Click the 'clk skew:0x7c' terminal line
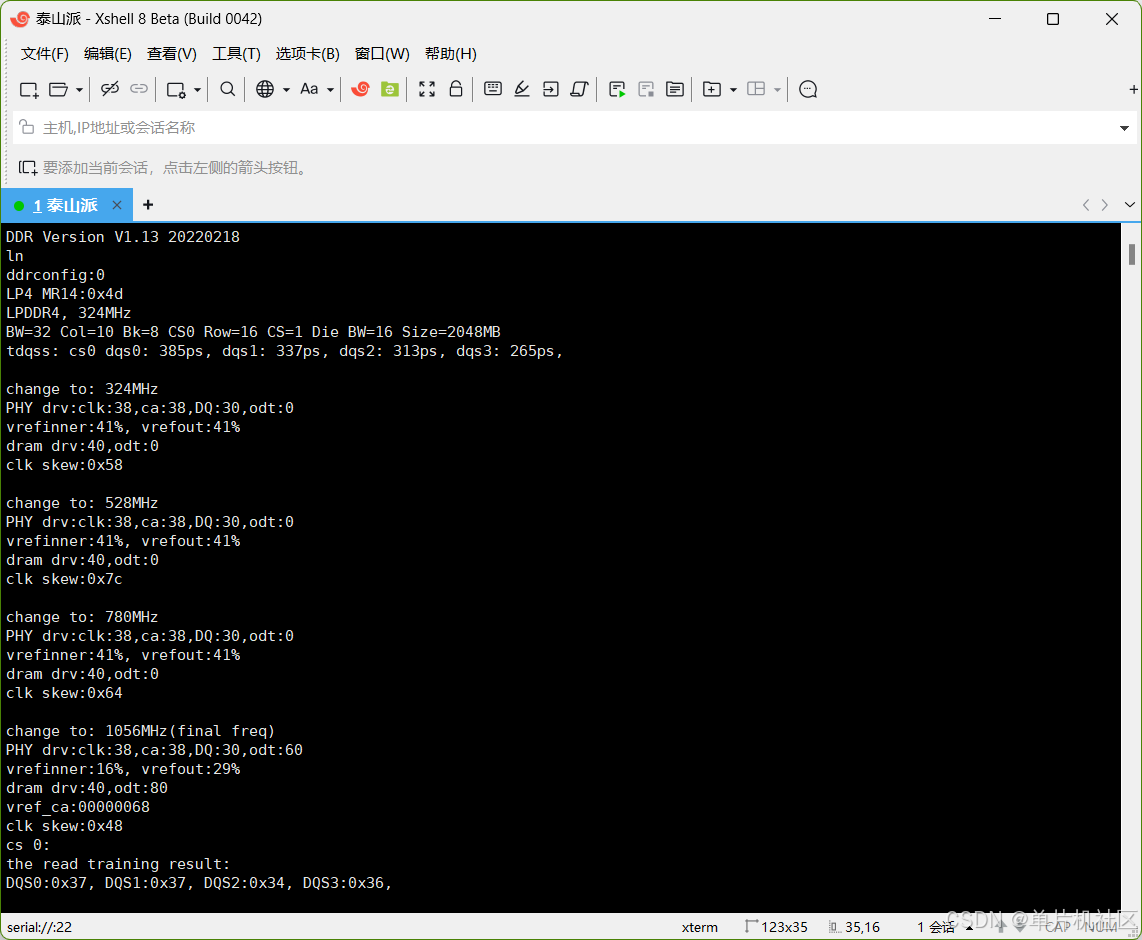The width and height of the screenshot is (1142, 940). pyautogui.click(x=64, y=579)
